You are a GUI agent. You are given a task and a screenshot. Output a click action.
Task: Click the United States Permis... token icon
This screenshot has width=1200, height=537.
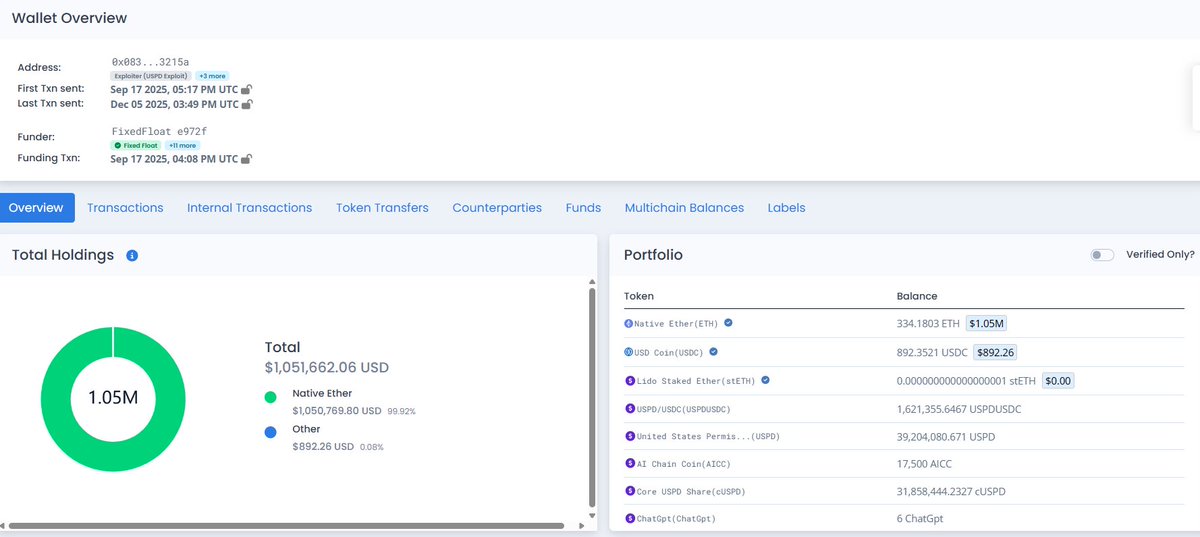[x=629, y=436]
